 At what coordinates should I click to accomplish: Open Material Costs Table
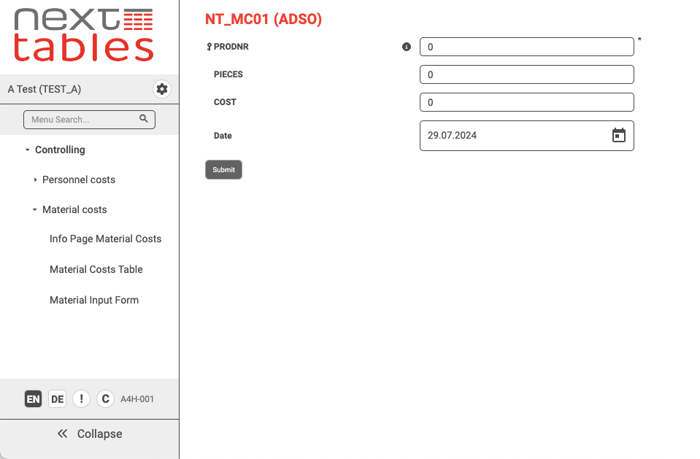[96, 269]
